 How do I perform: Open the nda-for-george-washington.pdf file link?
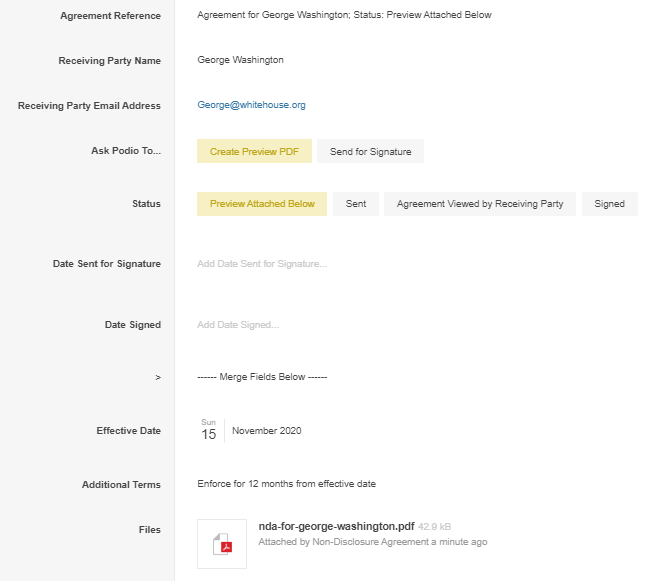[336, 526]
